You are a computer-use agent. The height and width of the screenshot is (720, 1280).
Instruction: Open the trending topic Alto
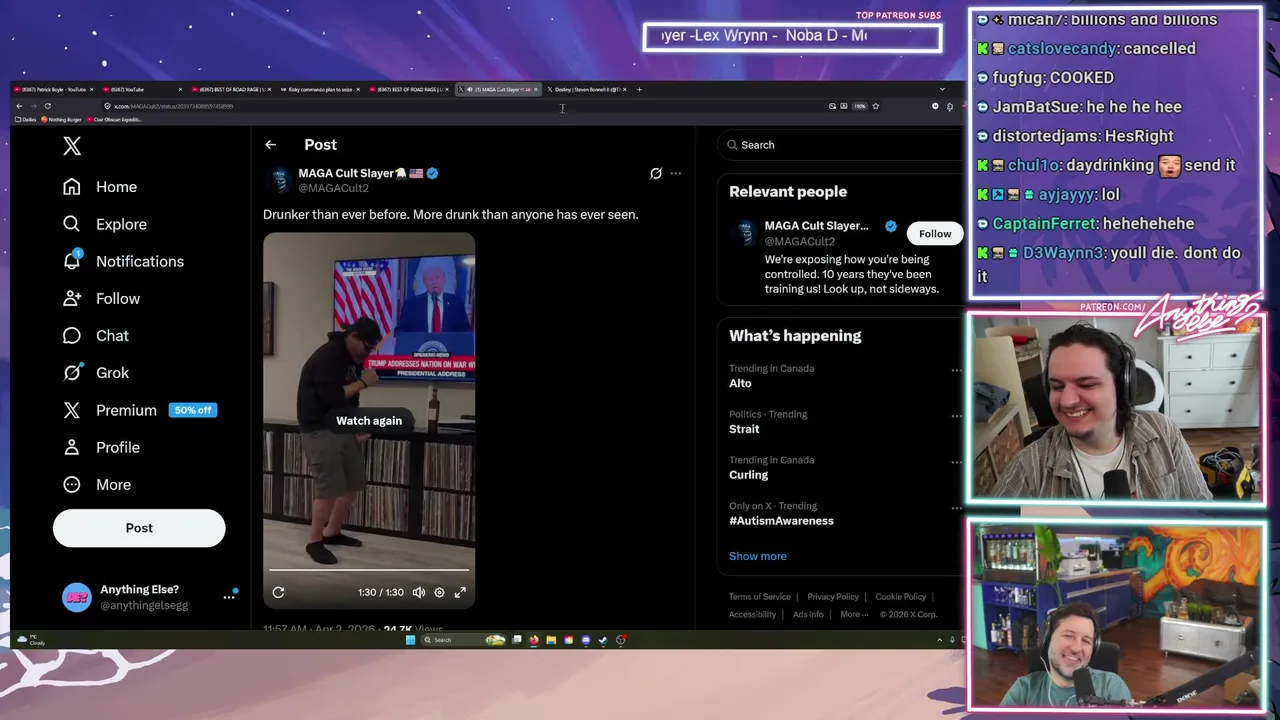(x=740, y=383)
